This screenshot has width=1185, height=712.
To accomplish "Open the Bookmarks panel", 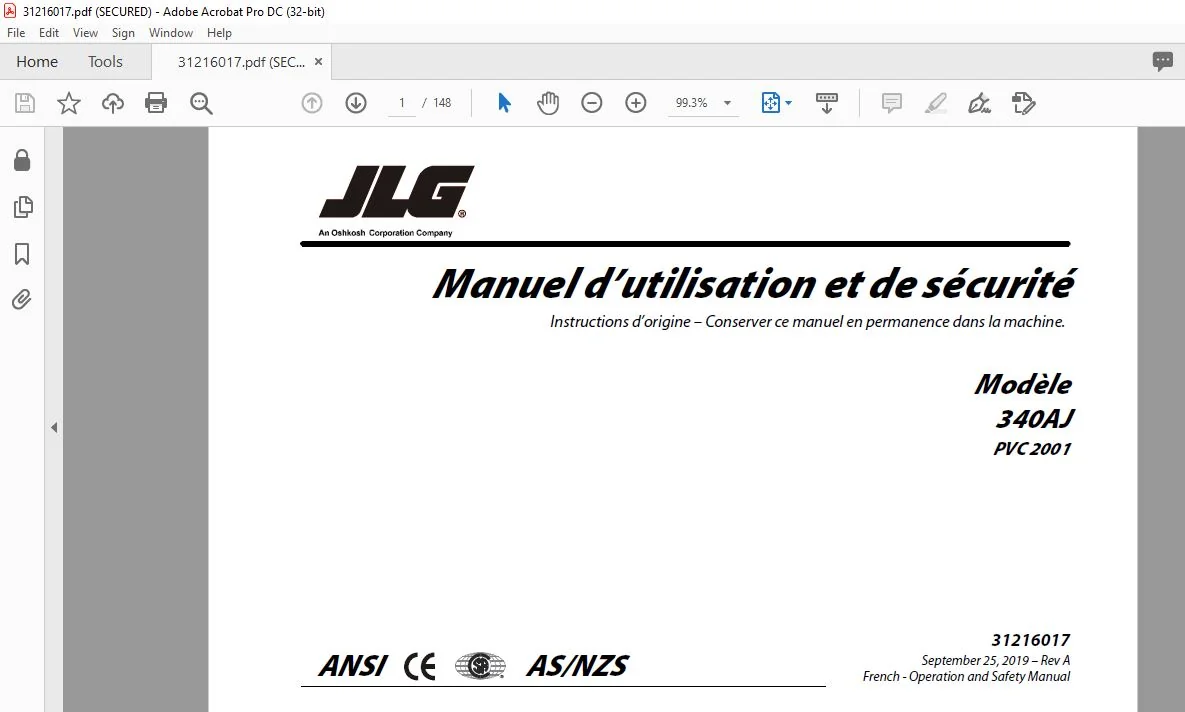I will 22,254.
